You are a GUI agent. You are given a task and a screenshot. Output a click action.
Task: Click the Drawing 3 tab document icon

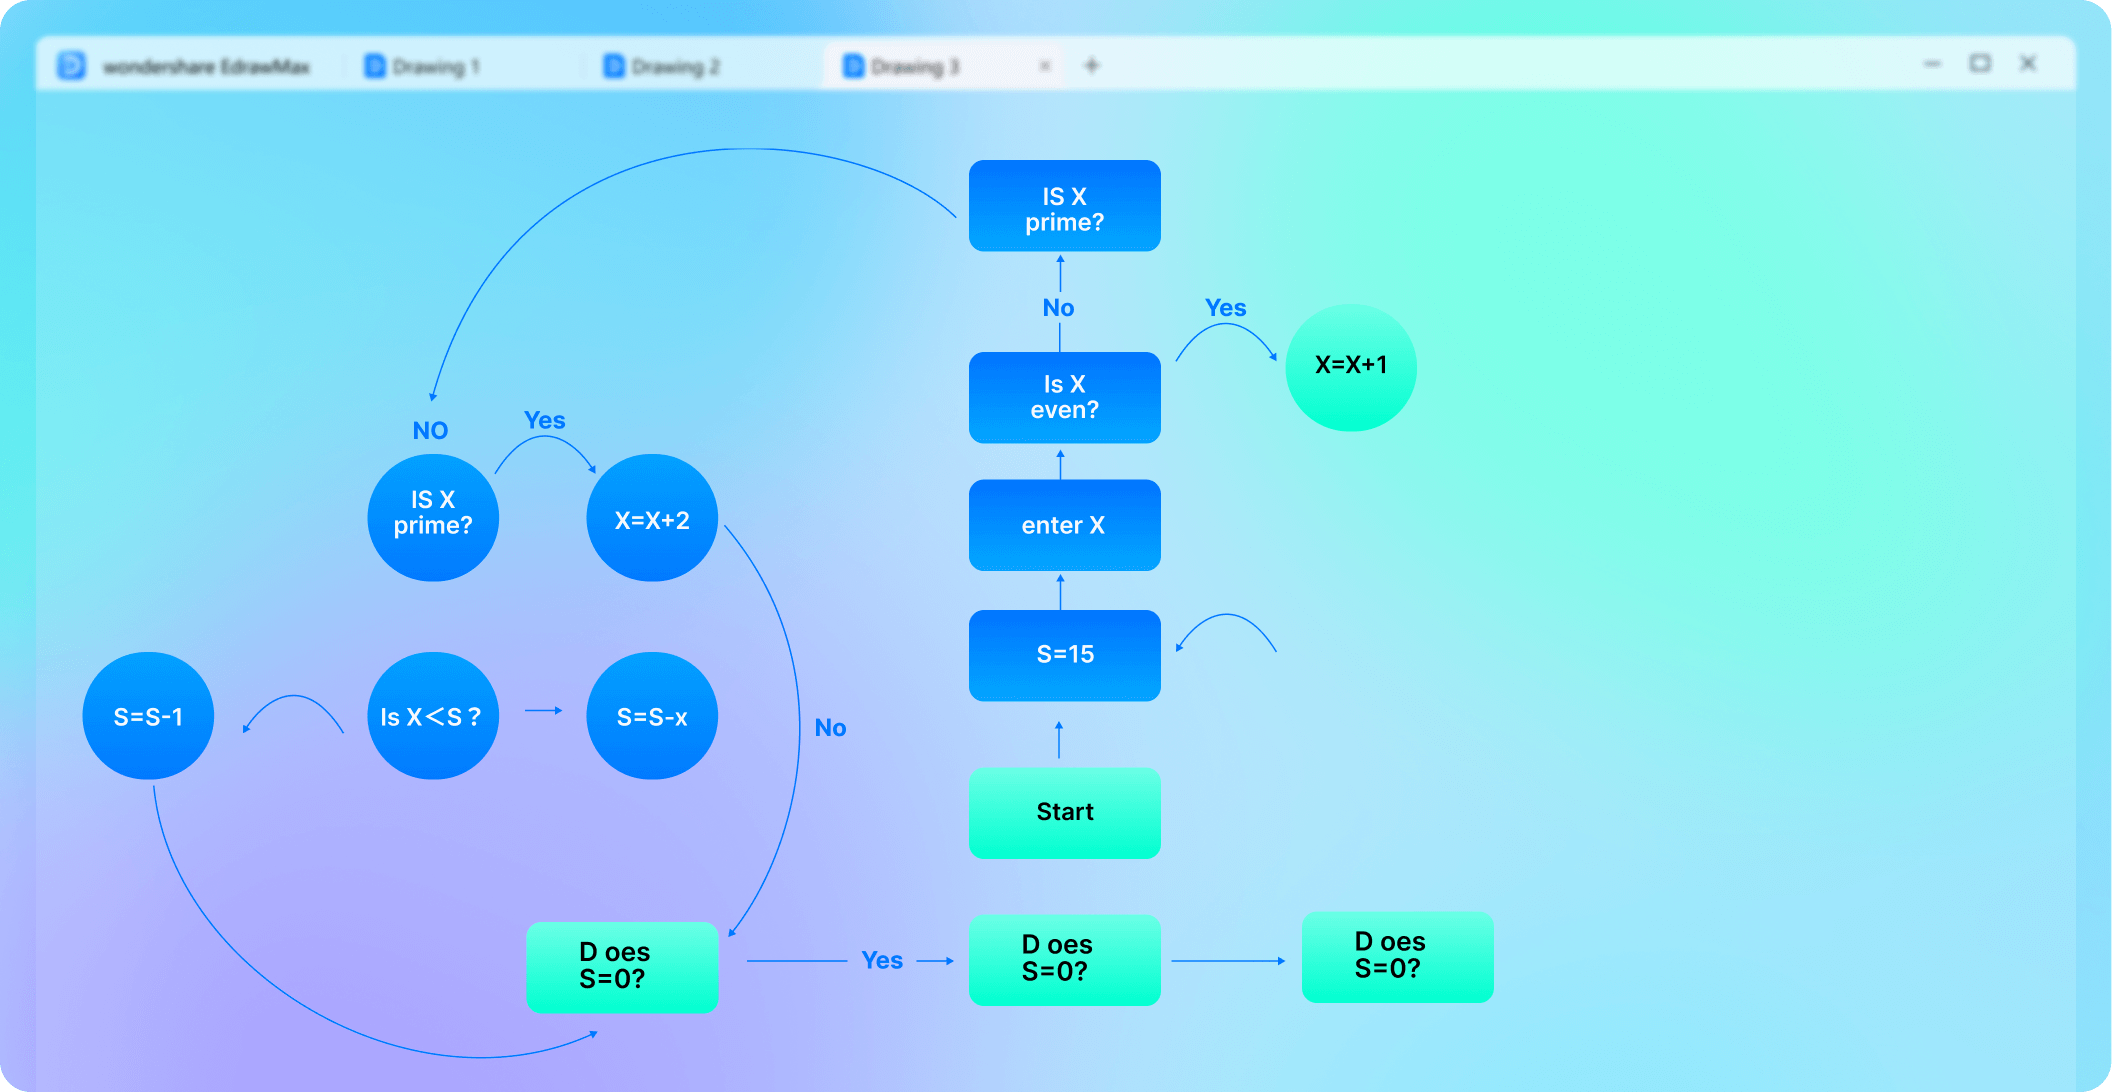853,66
